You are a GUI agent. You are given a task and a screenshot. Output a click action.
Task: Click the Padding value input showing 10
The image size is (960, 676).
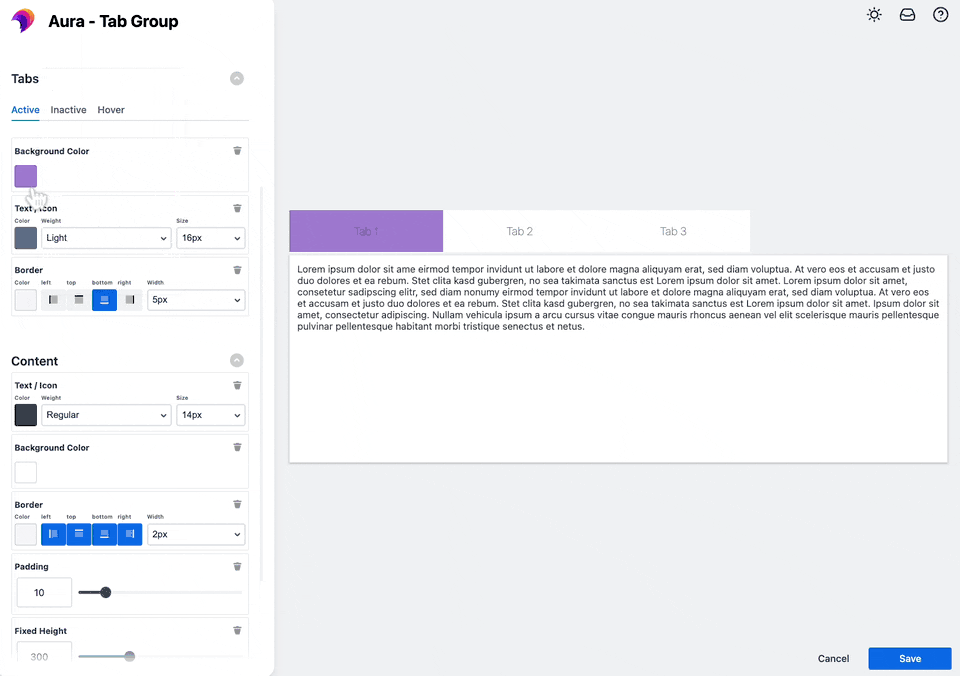pyautogui.click(x=43, y=592)
